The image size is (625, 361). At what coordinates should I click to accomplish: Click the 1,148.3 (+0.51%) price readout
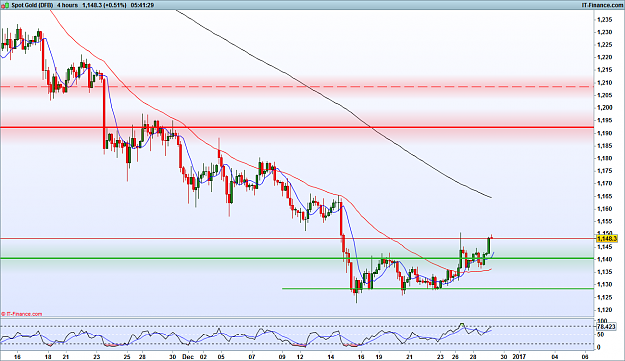pos(104,5)
